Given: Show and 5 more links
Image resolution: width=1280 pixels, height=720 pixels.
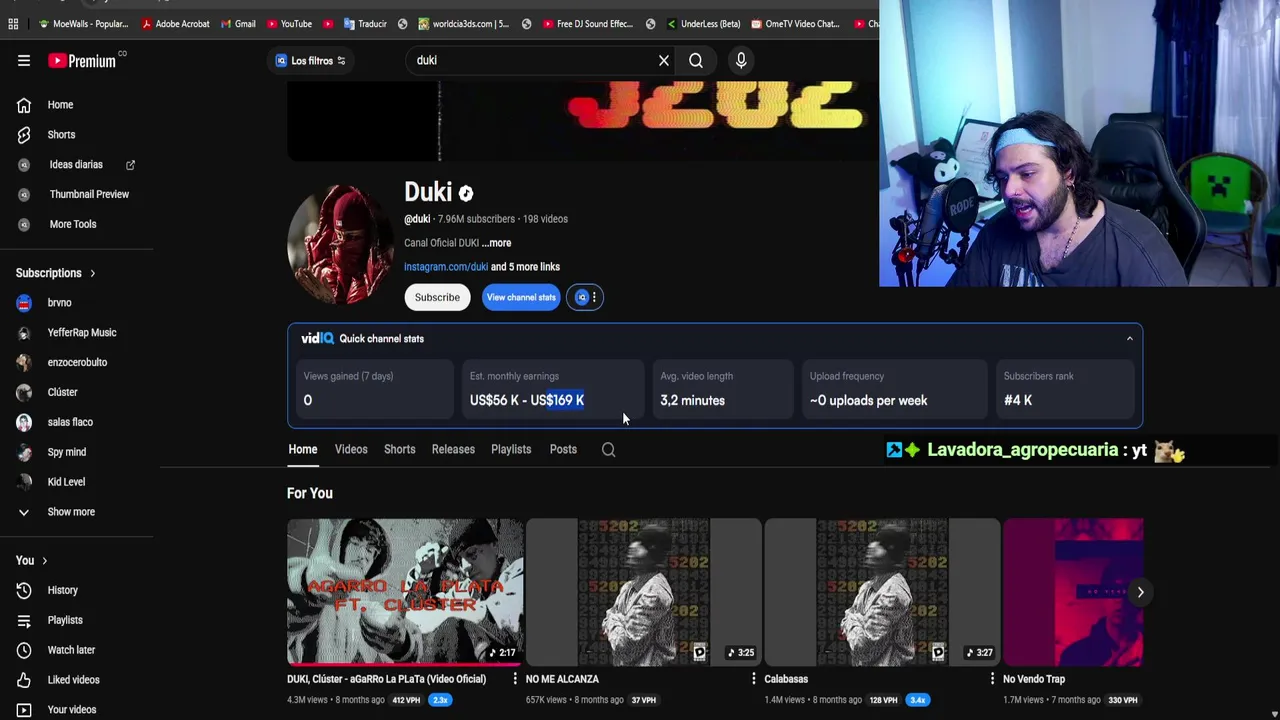Looking at the screenshot, I should tap(525, 267).
